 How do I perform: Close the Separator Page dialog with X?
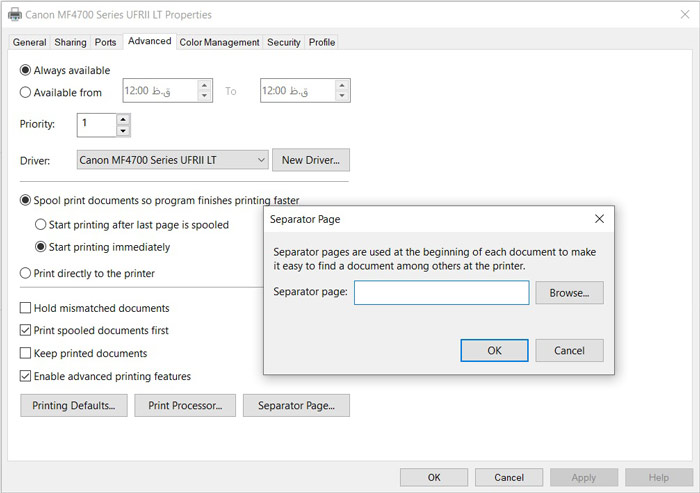[x=599, y=219]
